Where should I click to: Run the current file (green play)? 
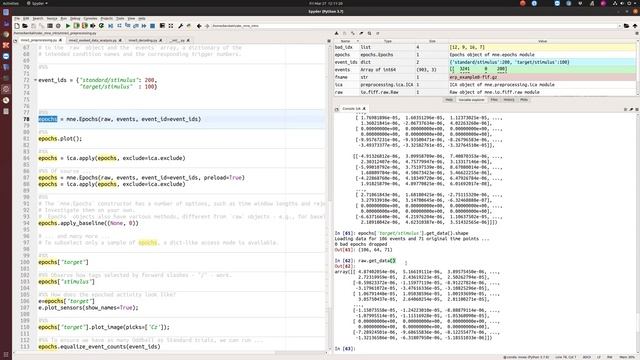click(x=68, y=26)
